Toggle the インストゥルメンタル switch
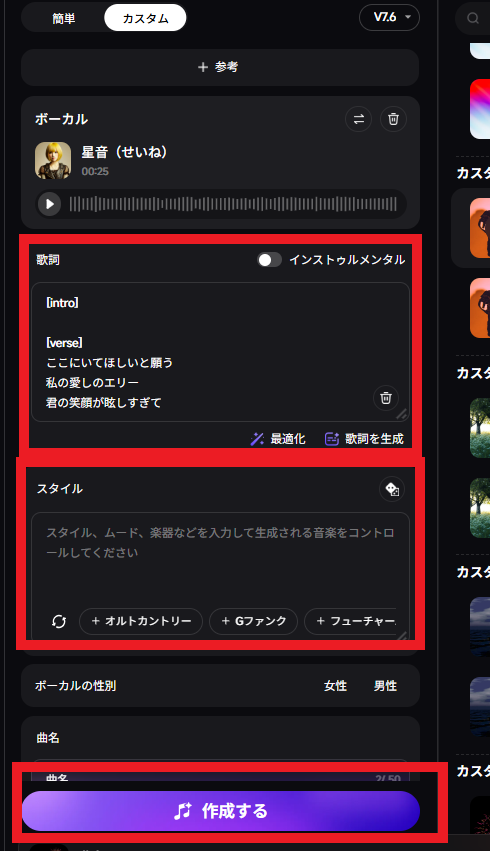The image size is (490, 851). tap(269, 260)
